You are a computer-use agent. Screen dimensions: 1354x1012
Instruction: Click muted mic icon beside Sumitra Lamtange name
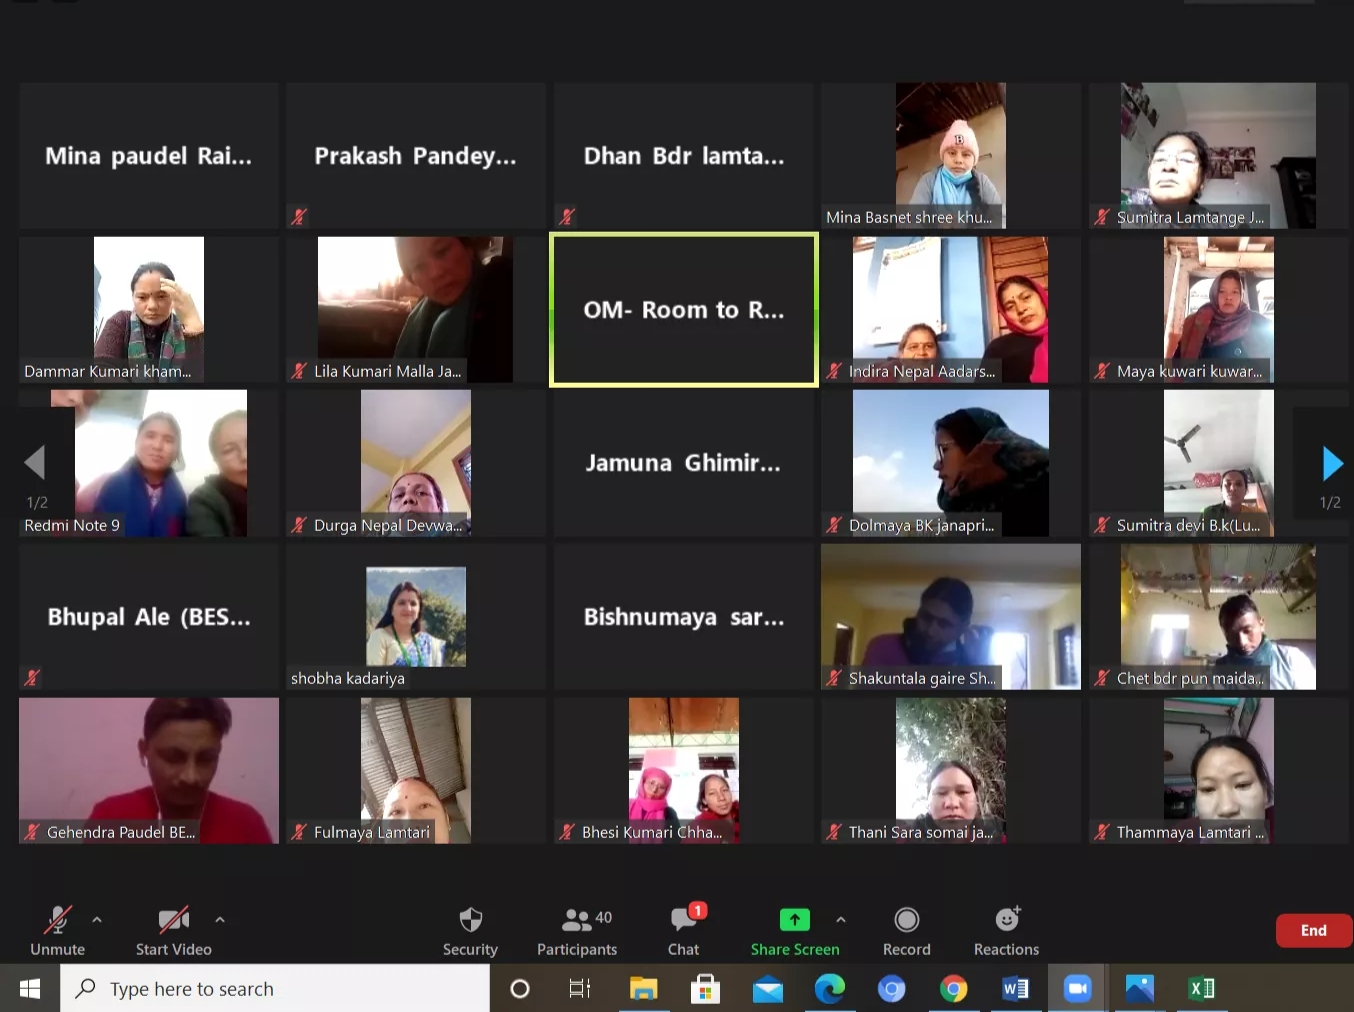(1102, 216)
